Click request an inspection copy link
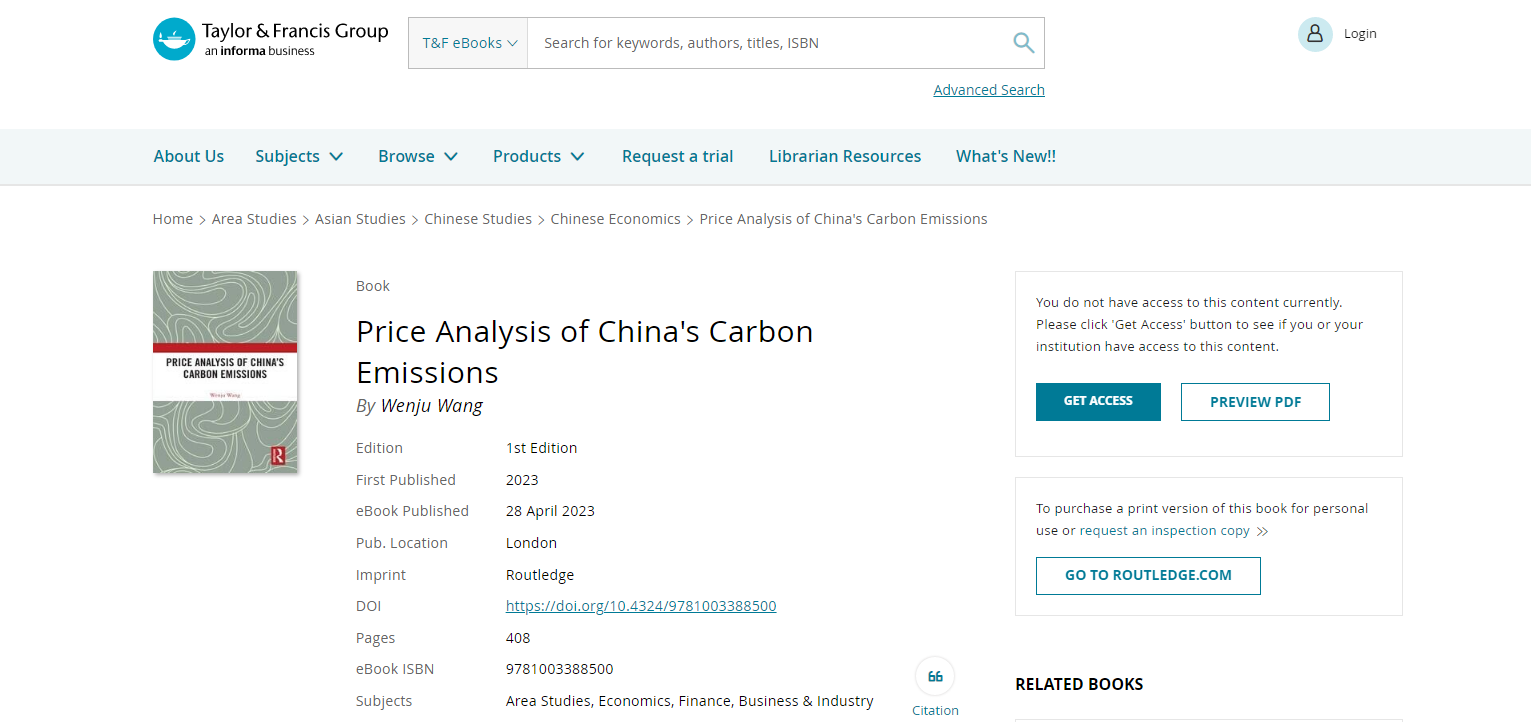The height and width of the screenshot is (722, 1531). [1165, 531]
